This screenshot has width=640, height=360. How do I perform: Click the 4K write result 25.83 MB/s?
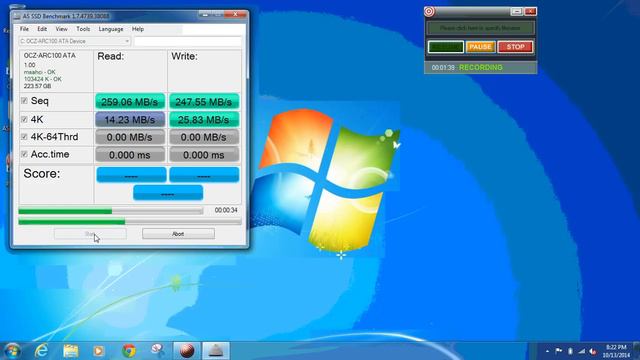coord(204,120)
